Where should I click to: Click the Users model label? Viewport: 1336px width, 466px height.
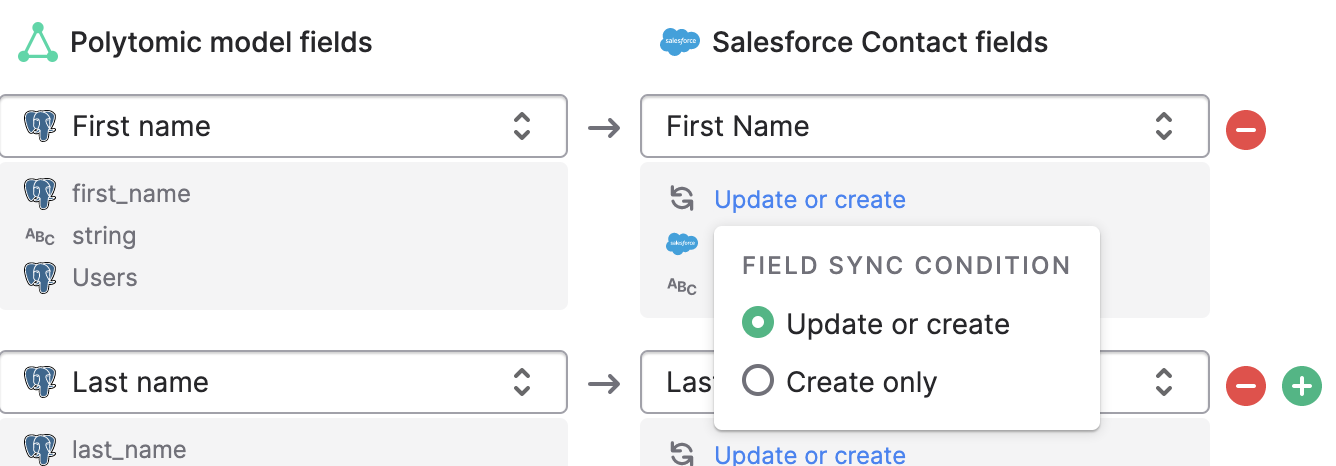pyautogui.click(x=105, y=277)
